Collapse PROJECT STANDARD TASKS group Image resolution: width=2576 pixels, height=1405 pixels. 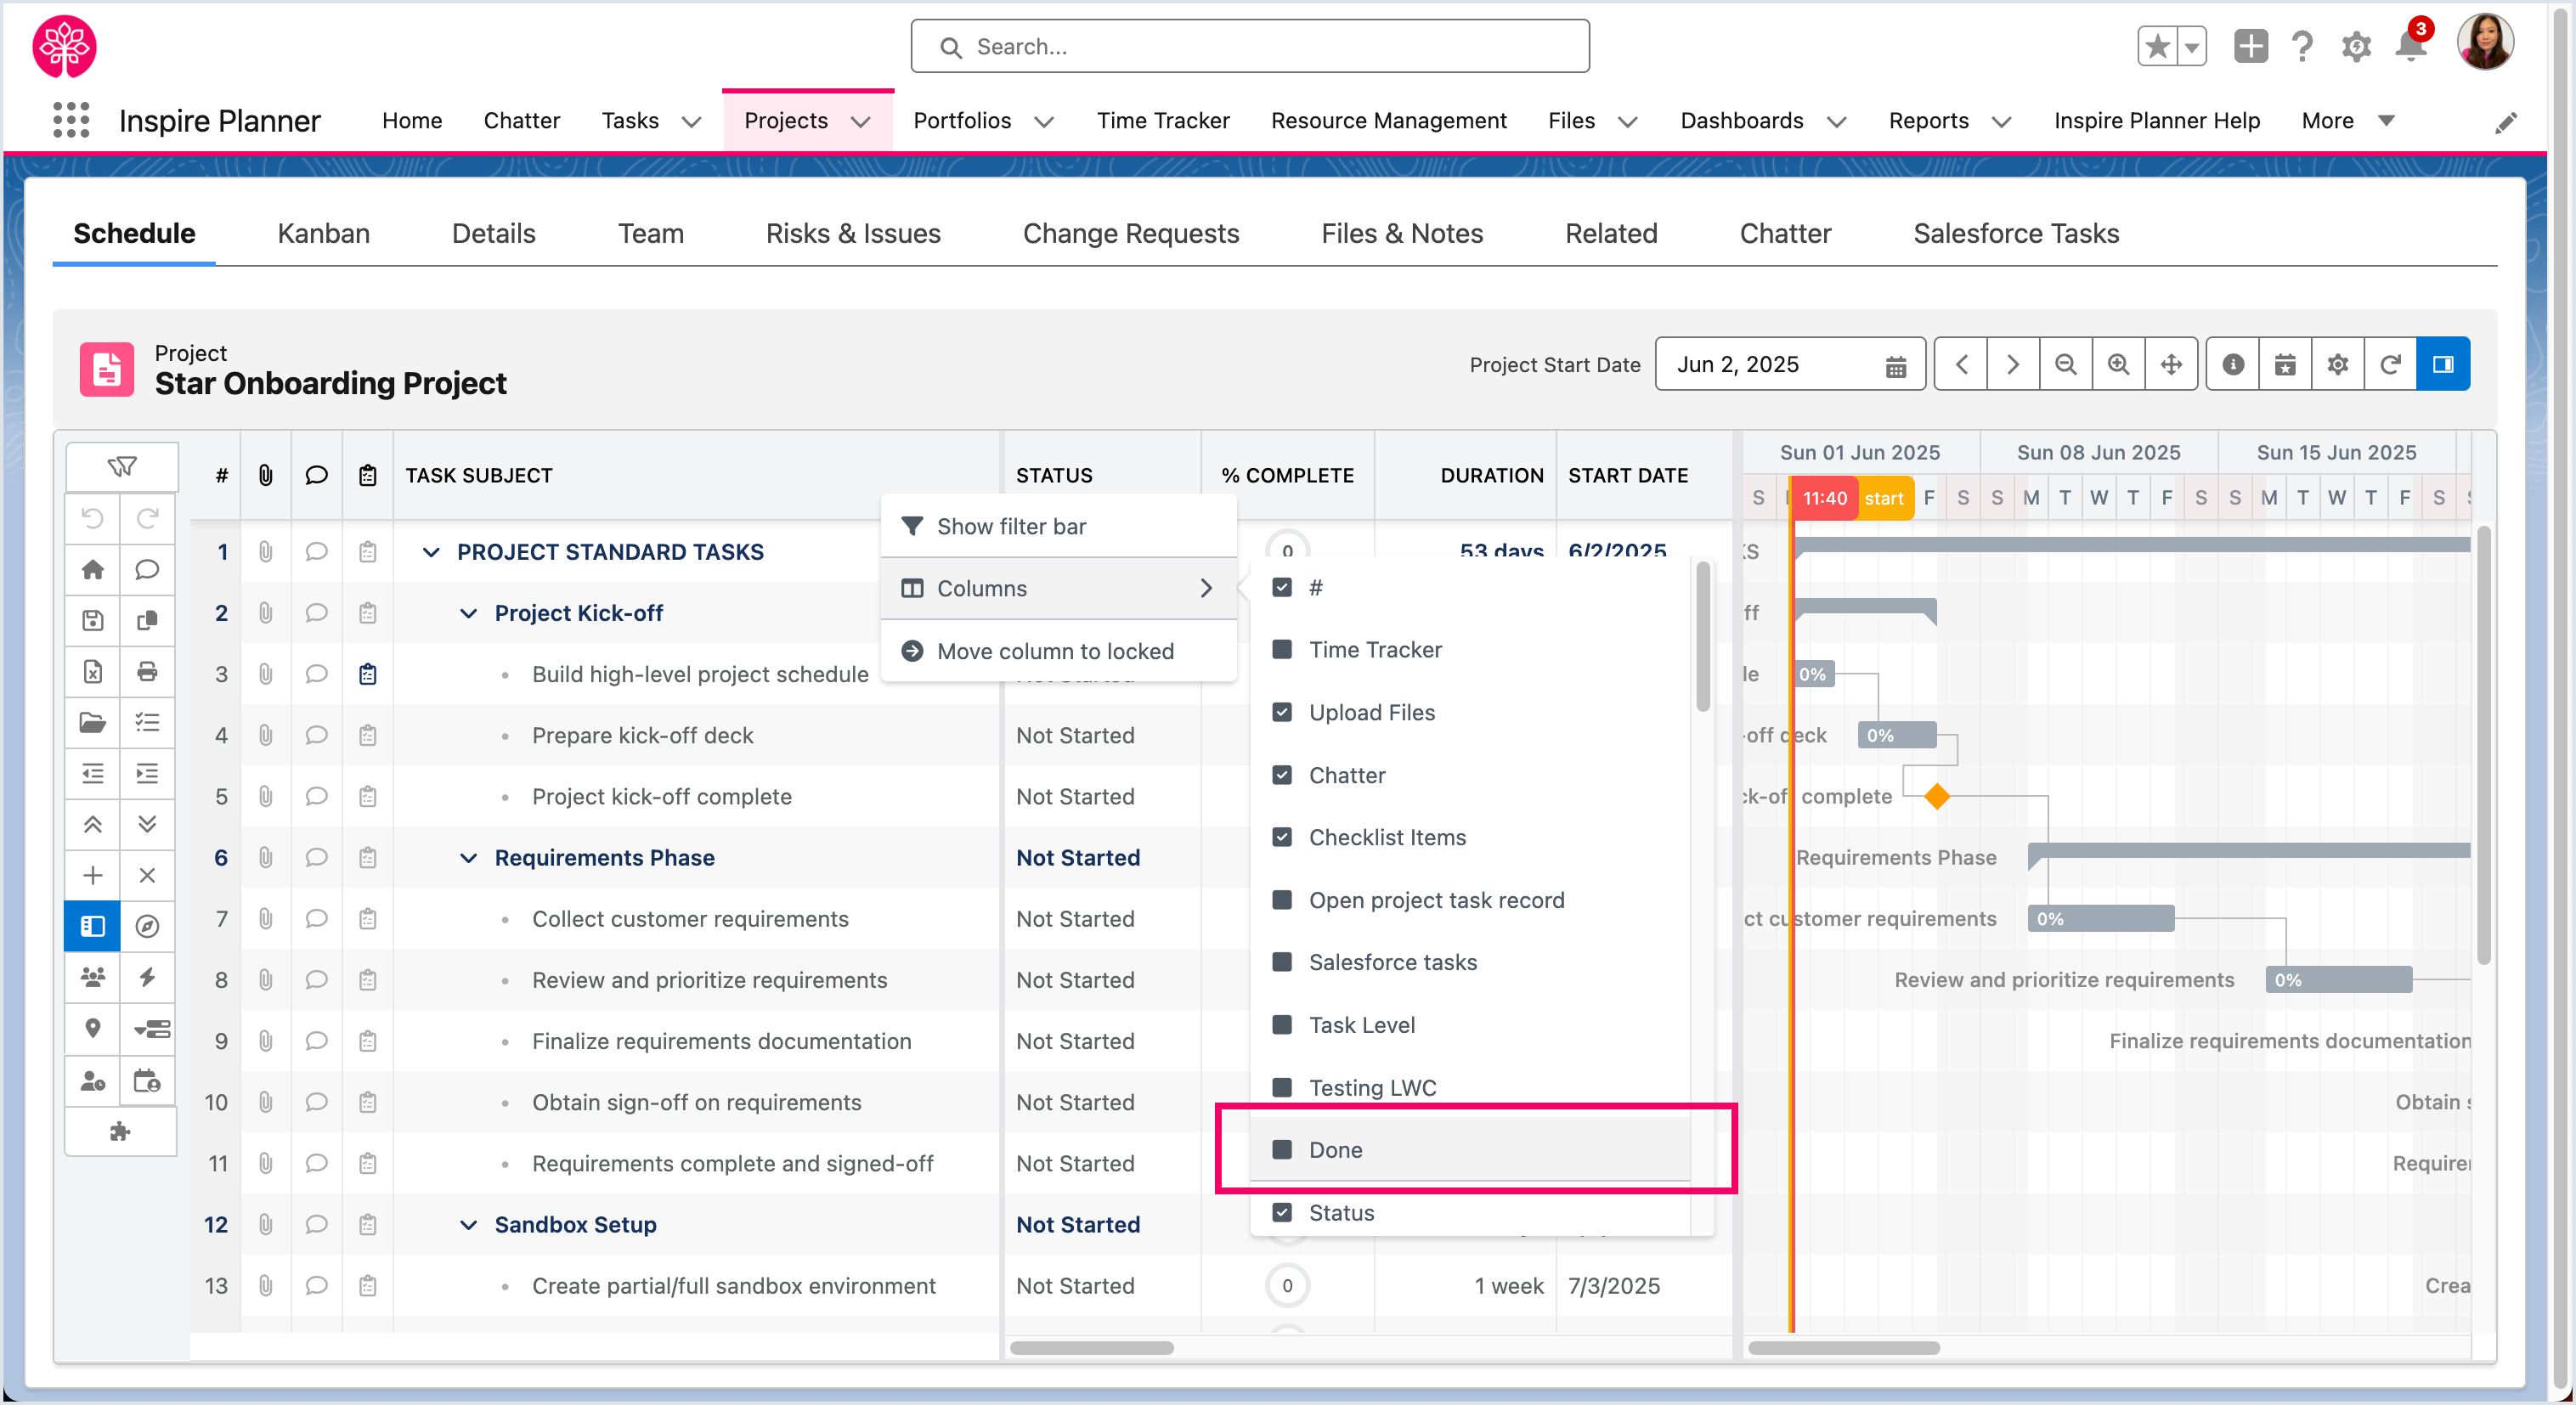(431, 552)
